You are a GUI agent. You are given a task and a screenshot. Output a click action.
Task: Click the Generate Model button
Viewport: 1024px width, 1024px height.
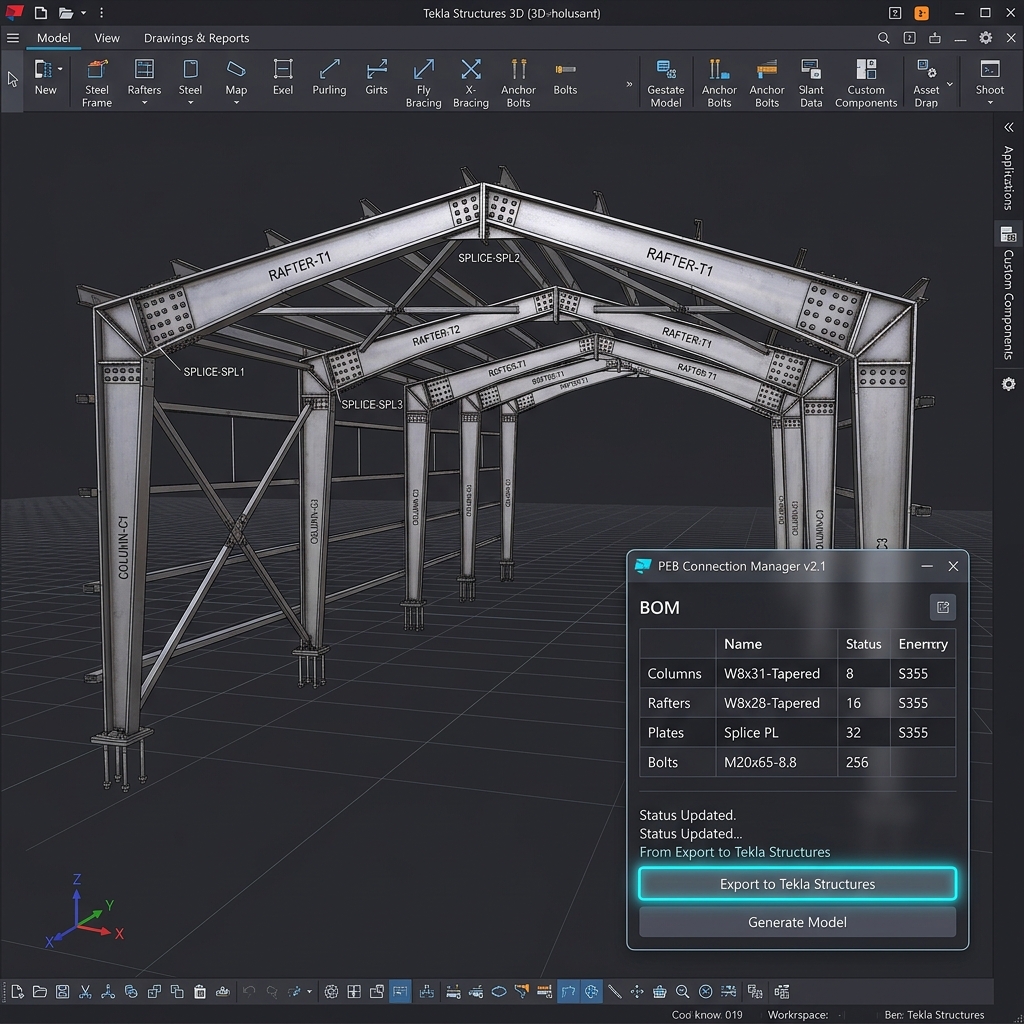click(x=797, y=922)
